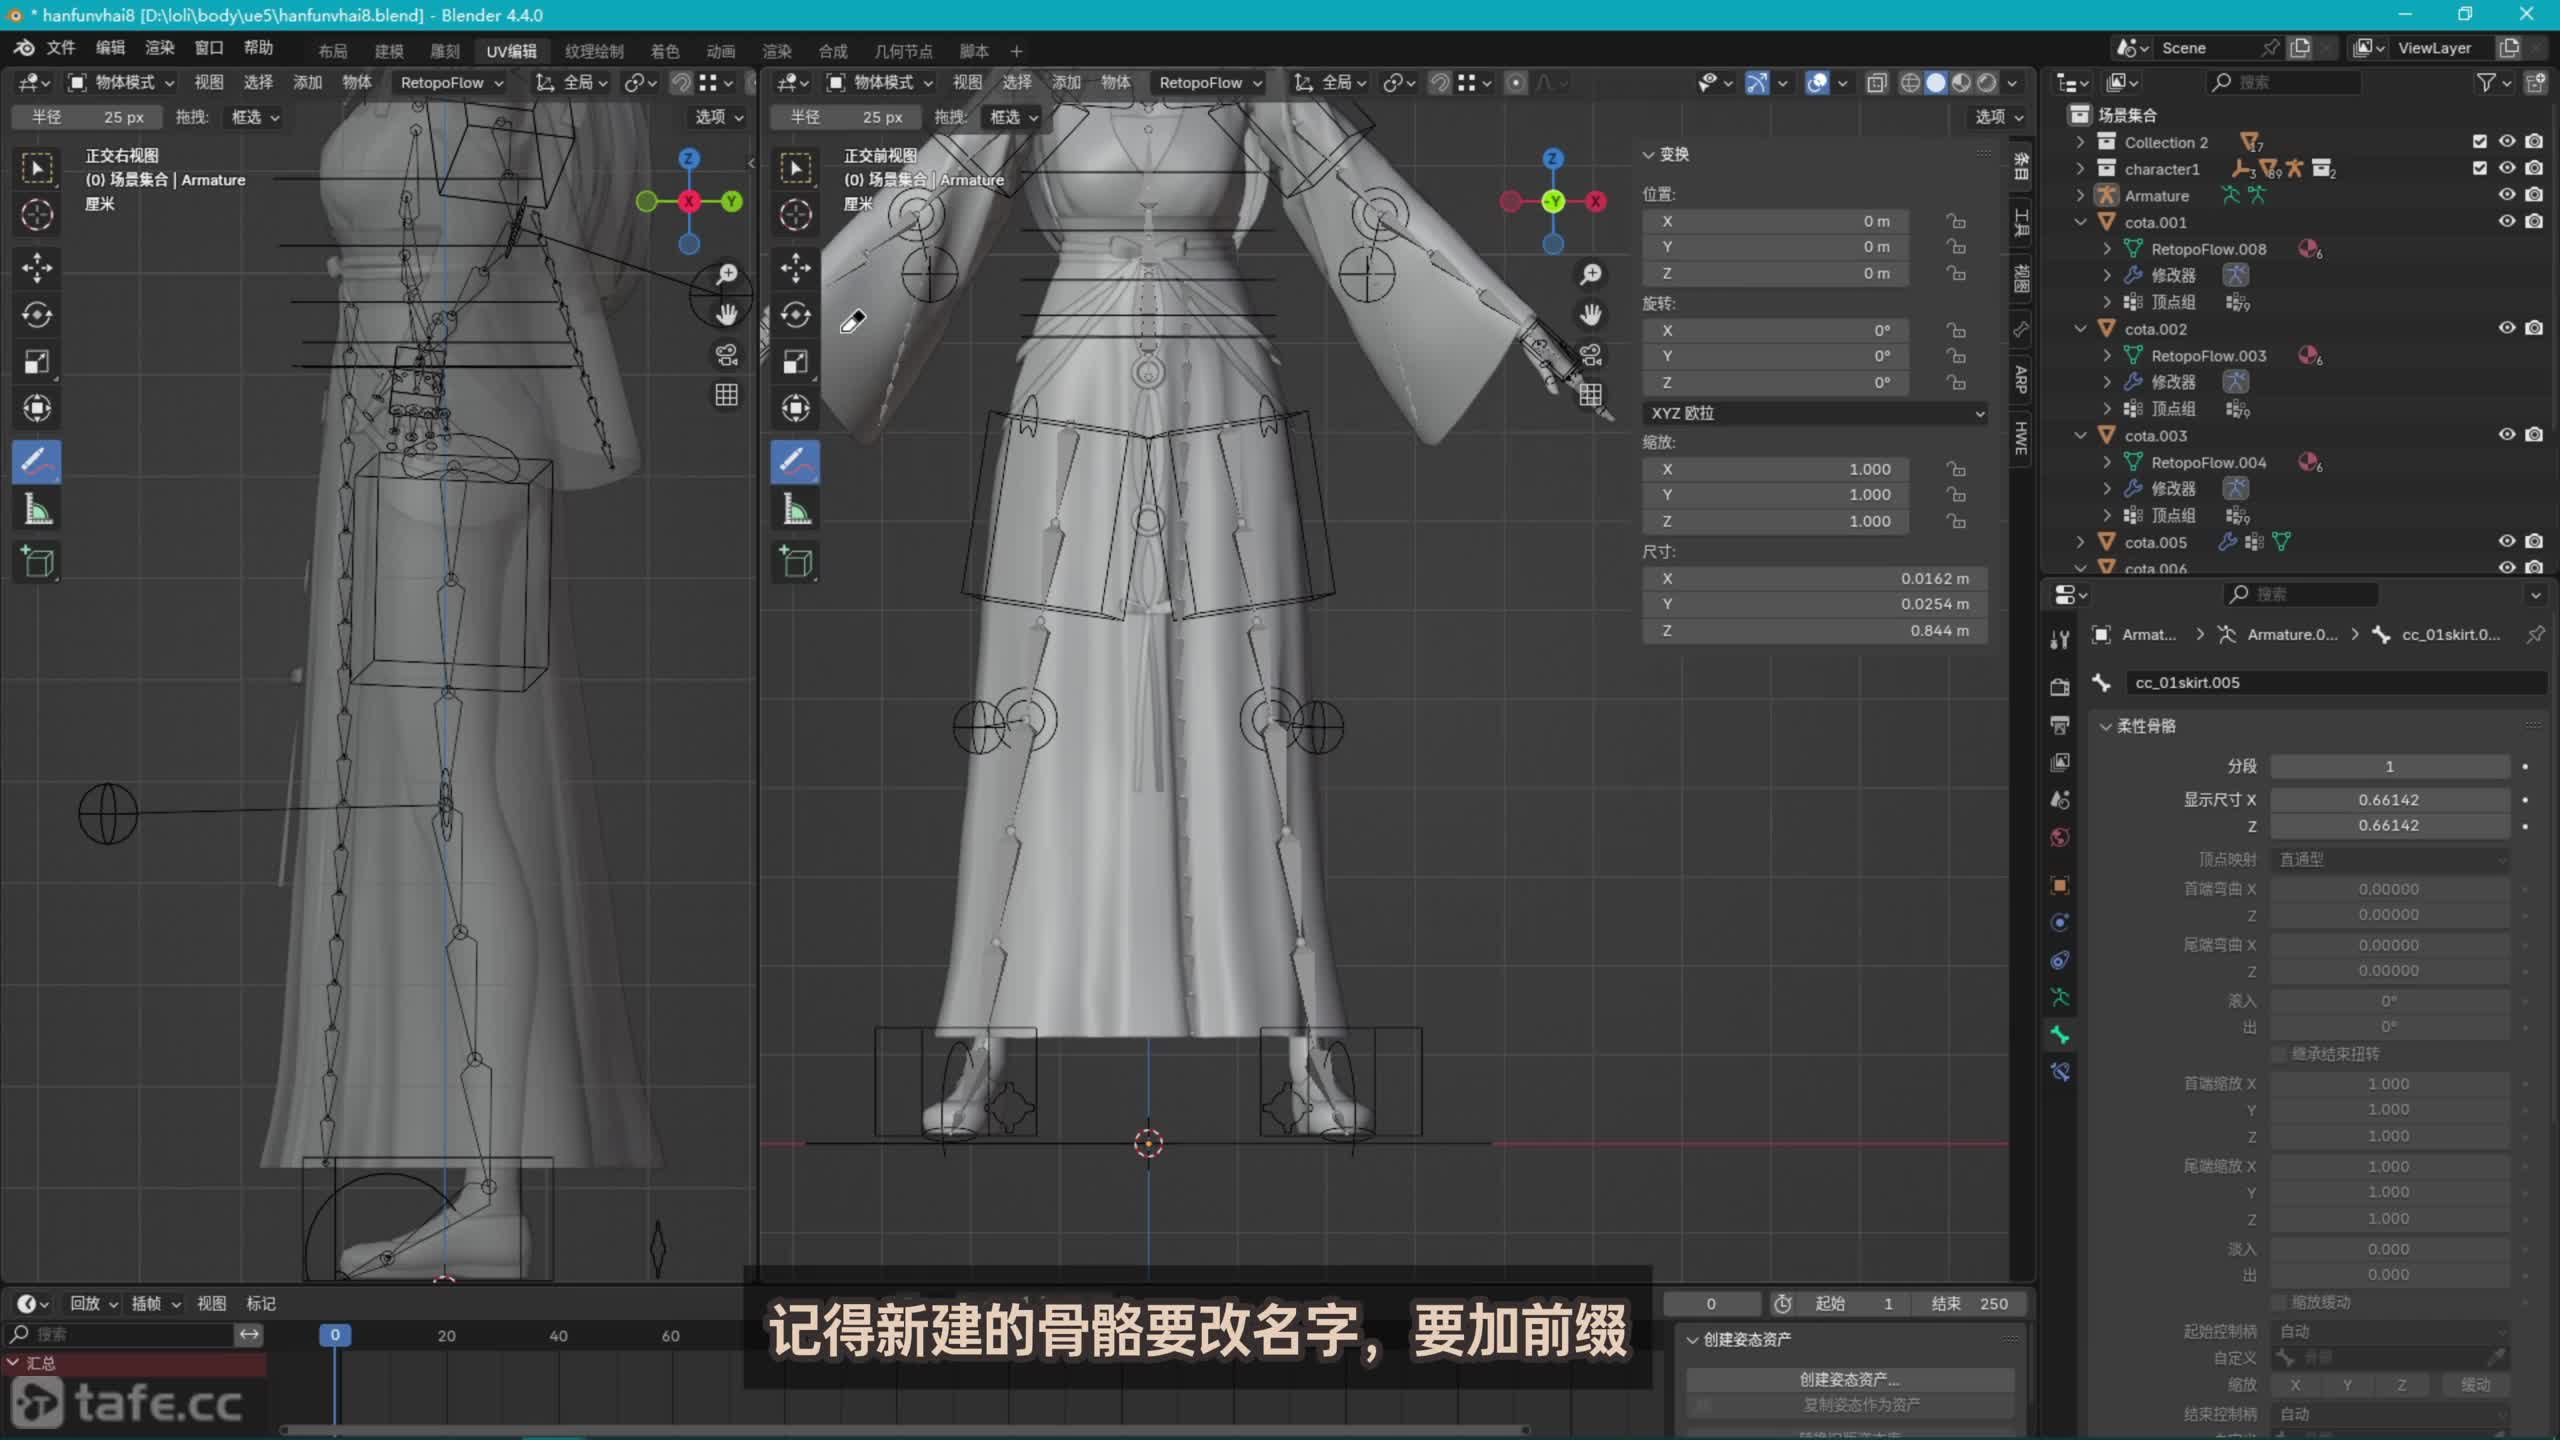The image size is (2560, 1440).
Task: Select the Cursor tool in left viewport
Action: 37,215
